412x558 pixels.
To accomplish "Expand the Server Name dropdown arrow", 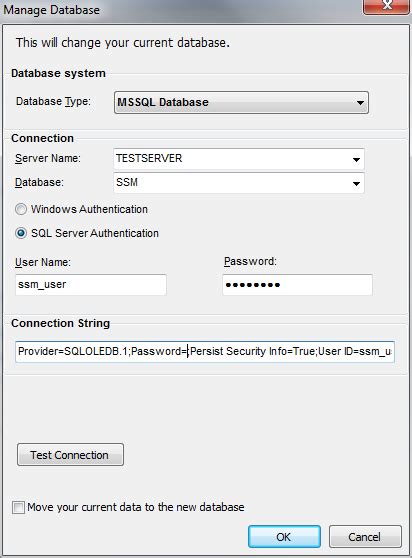I will click(x=356, y=159).
